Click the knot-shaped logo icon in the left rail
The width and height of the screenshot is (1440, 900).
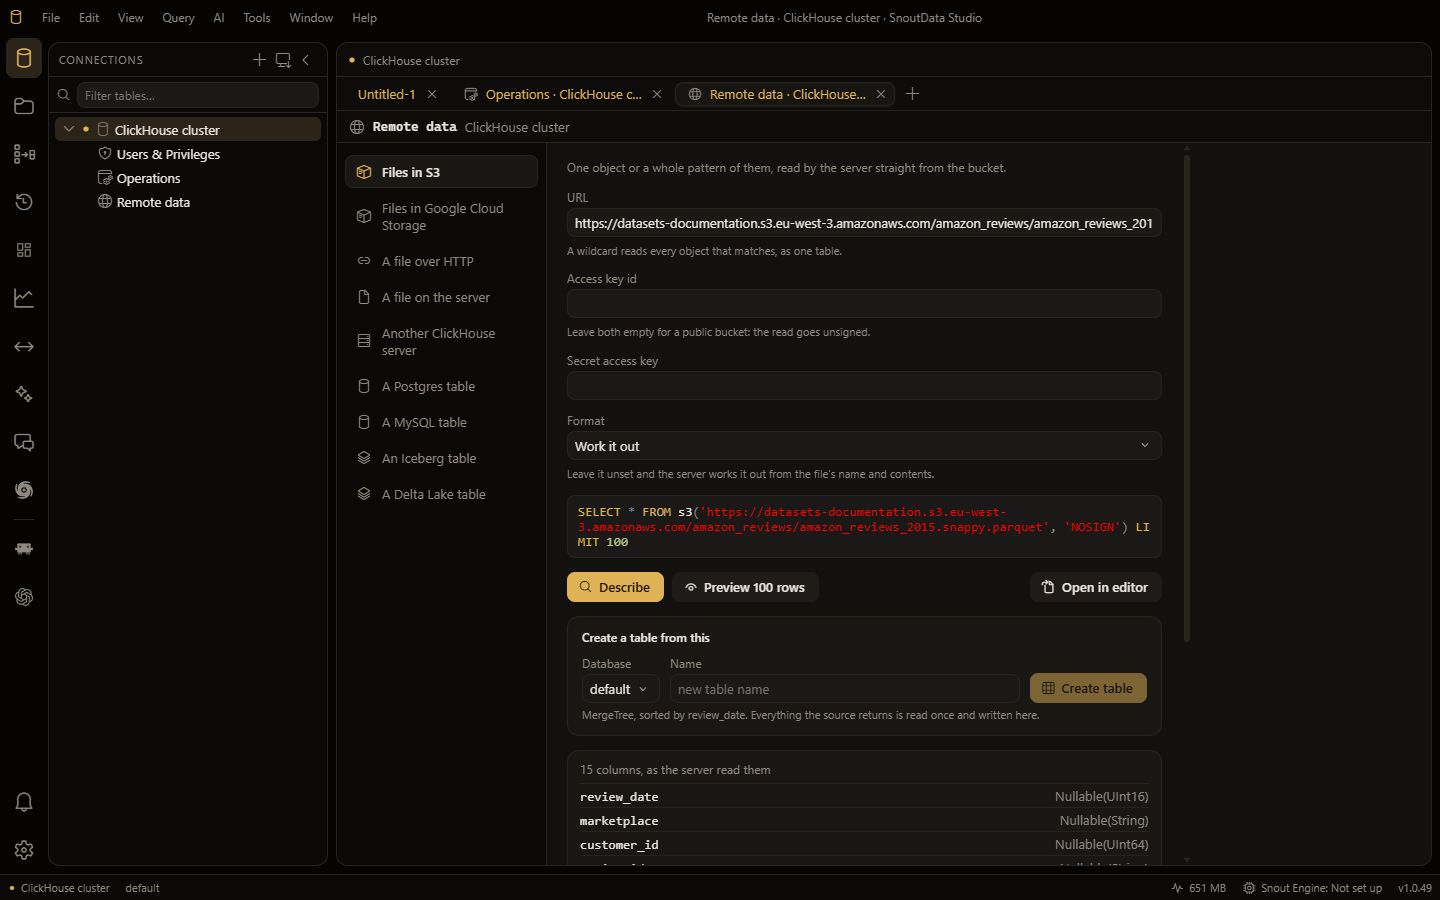[x=24, y=597]
